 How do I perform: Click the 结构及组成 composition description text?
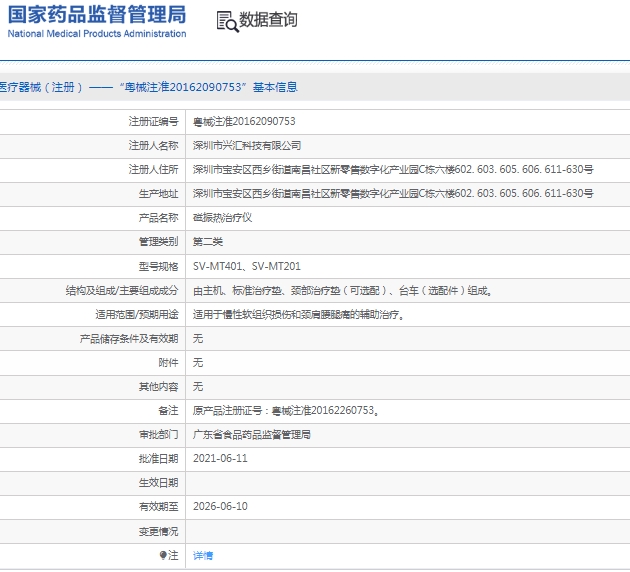click(342, 290)
